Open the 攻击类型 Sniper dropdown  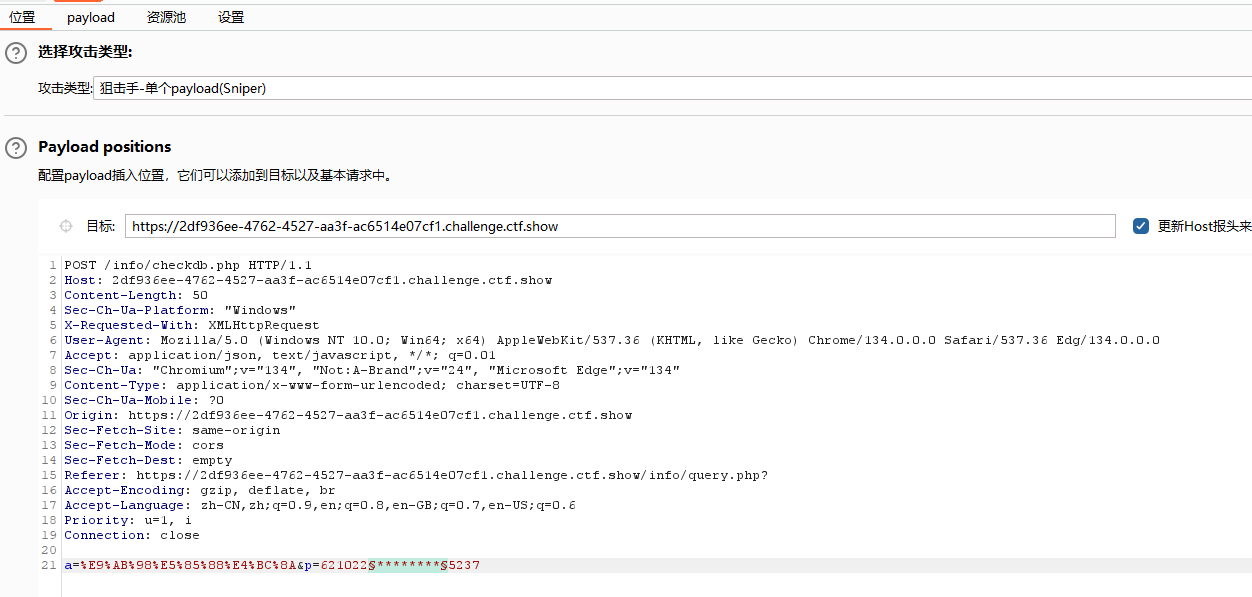(672, 88)
